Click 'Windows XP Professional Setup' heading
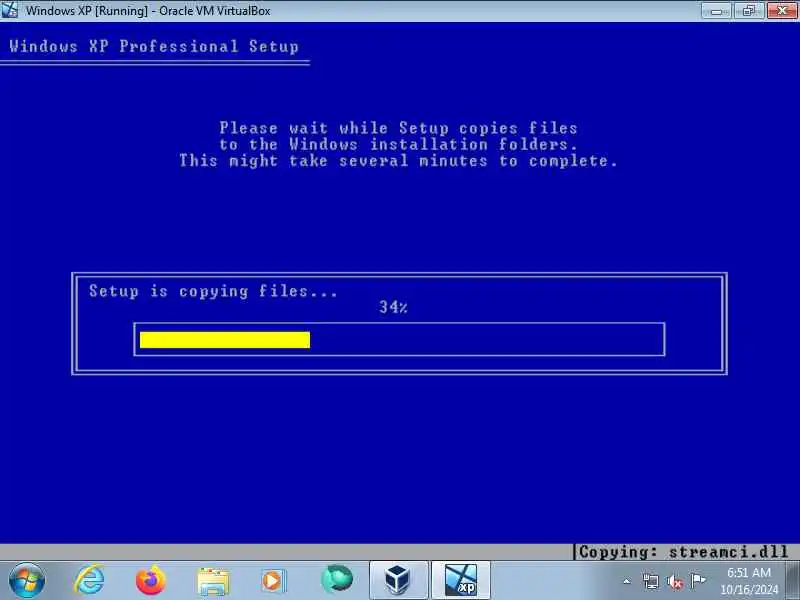 (154, 46)
